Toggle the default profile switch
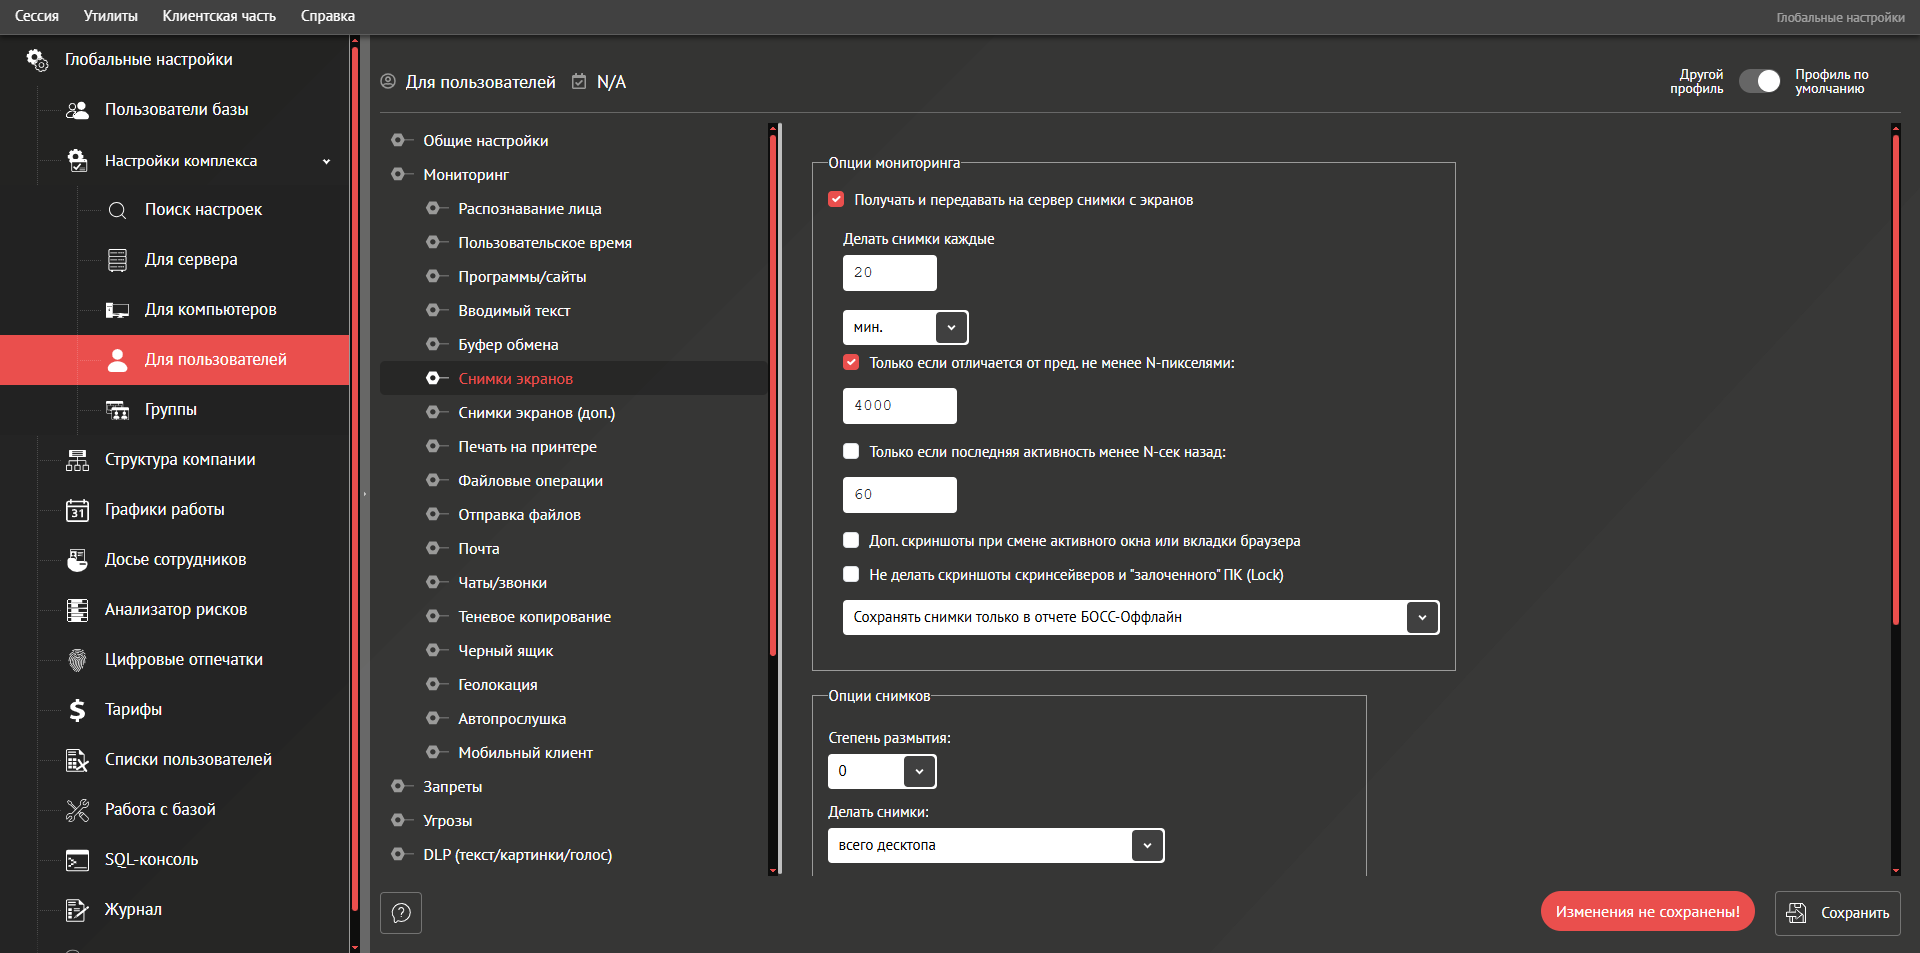This screenshot has width=1920, height=953. (x=1760, y=81)
